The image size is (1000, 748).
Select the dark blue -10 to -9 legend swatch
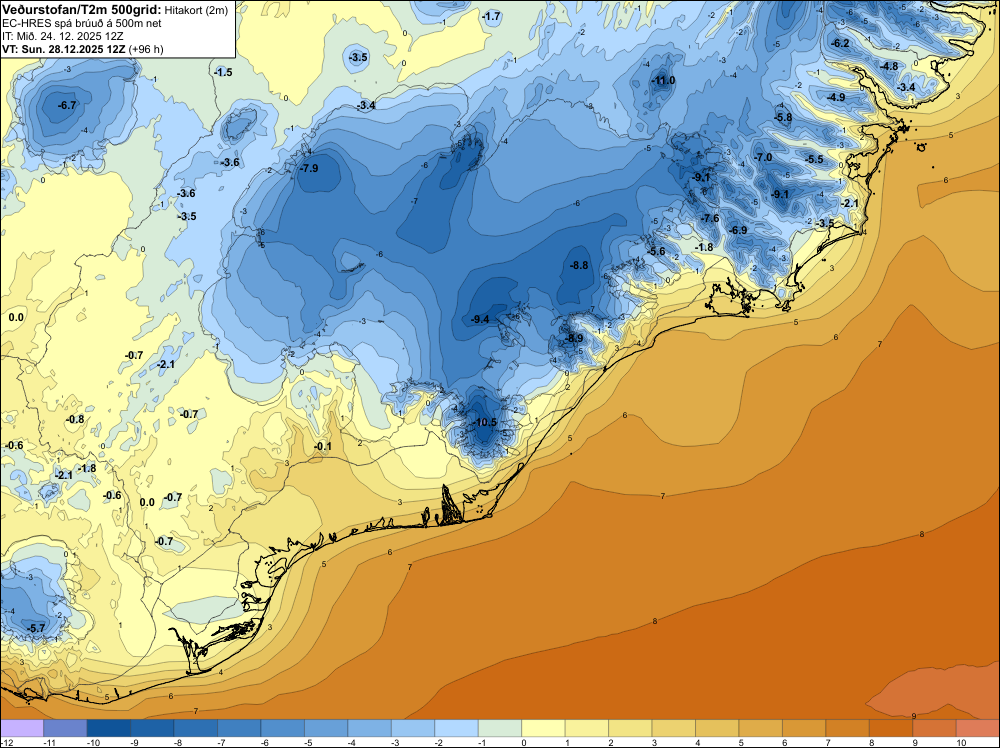[108, 728]
